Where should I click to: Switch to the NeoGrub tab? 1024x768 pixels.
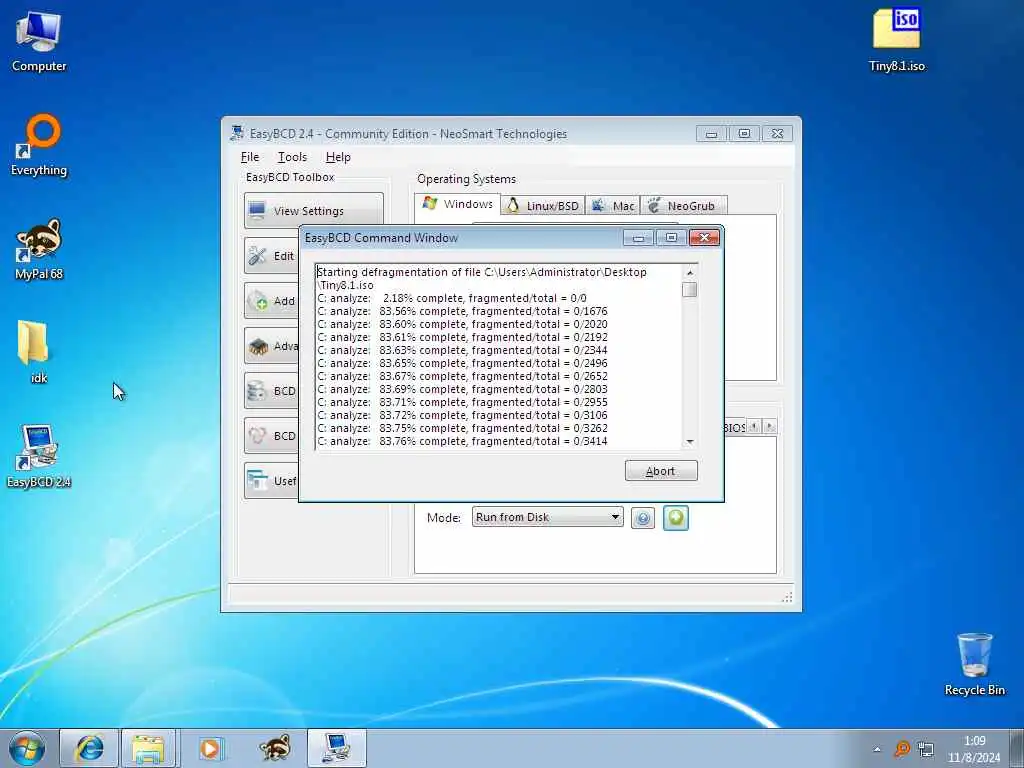[x=684, y=206]
